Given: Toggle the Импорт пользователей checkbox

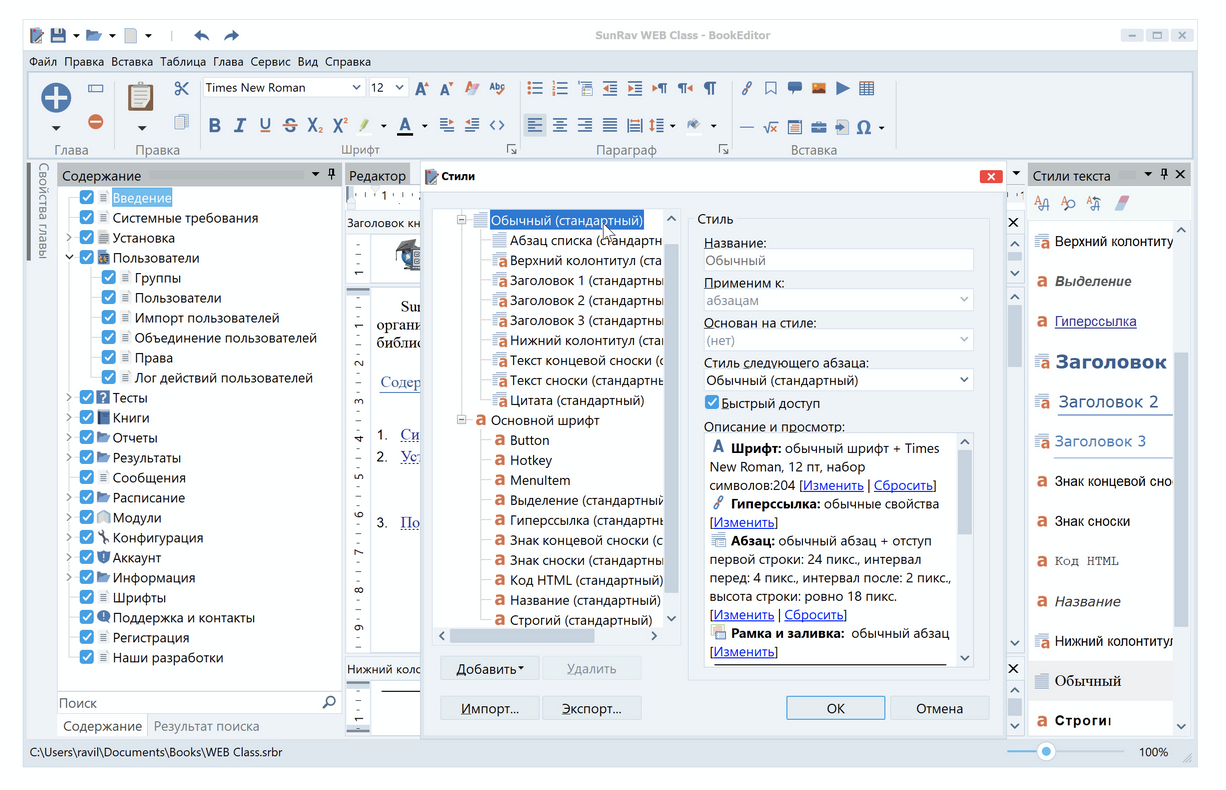Looking at the screenshot, I should (x=109, y=318).
